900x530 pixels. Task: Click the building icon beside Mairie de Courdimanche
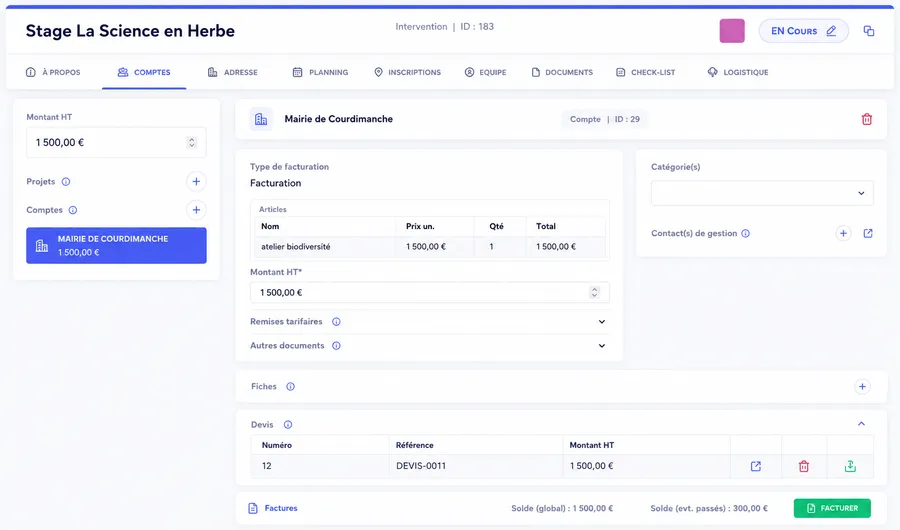point(261,119)
